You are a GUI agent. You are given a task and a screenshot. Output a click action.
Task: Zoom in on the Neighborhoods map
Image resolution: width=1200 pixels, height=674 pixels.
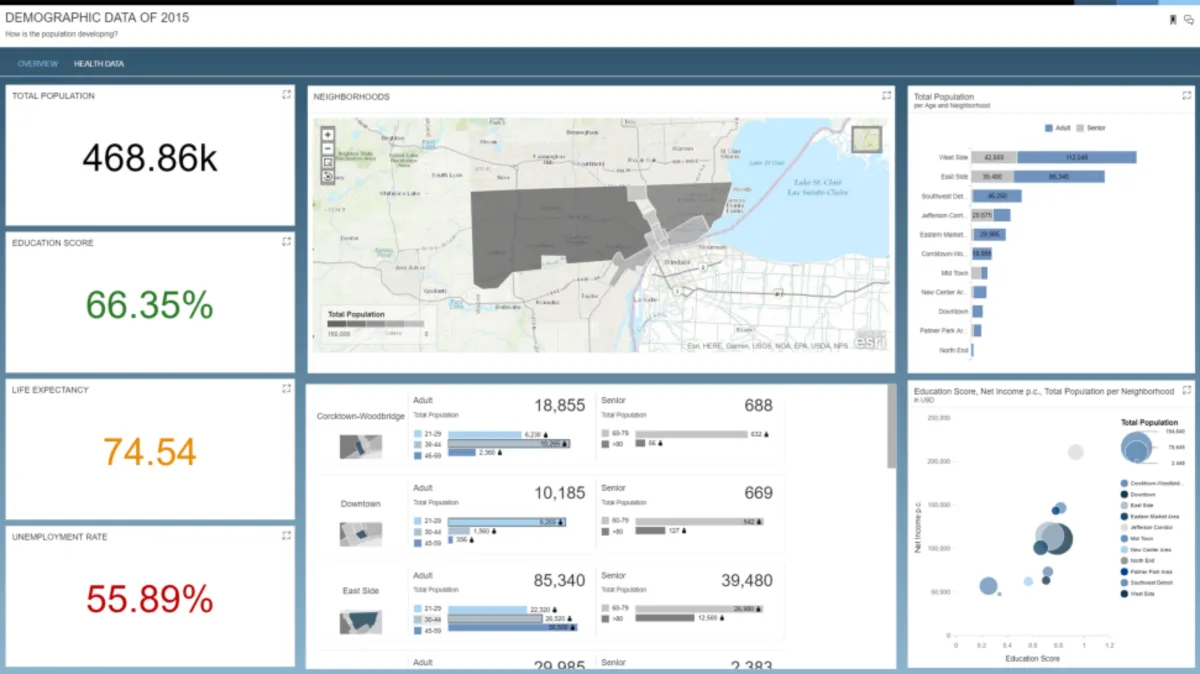(326, 132)
